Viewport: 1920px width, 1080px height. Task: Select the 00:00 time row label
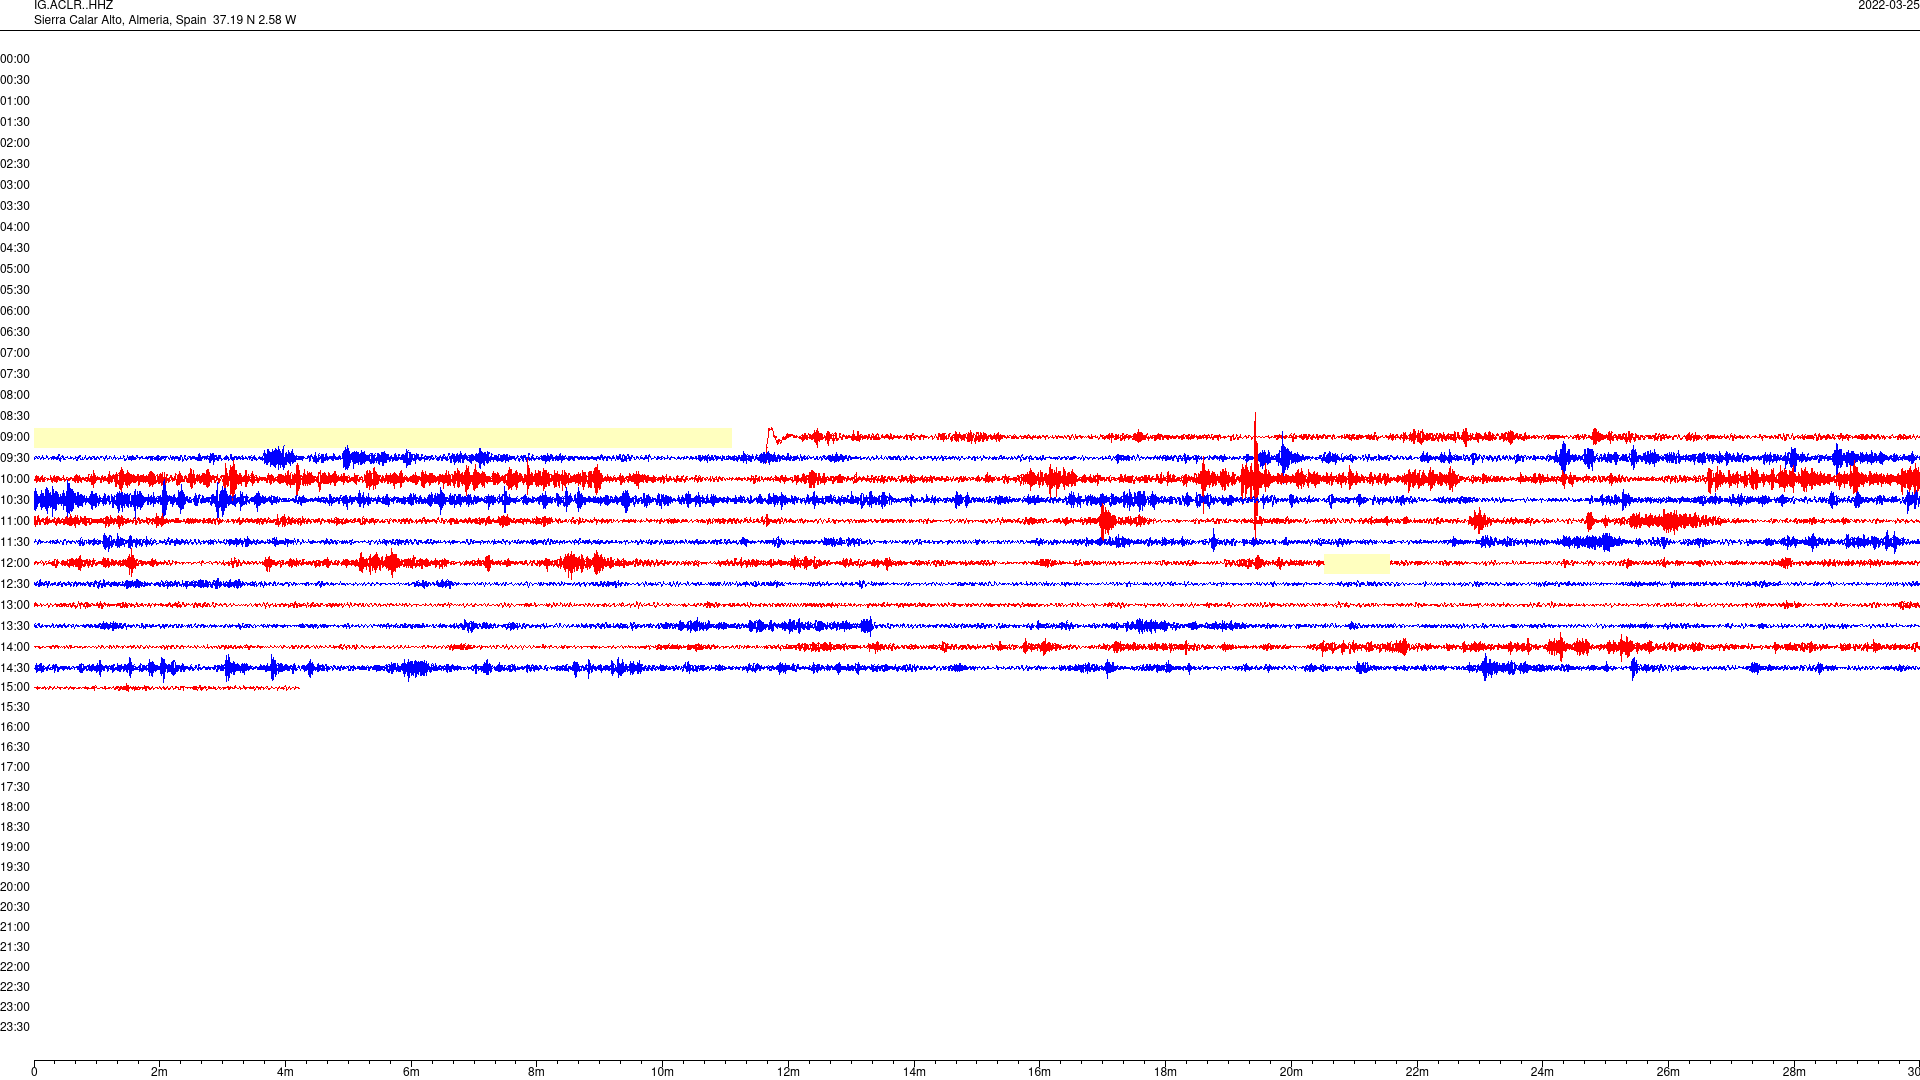point(15,59)
